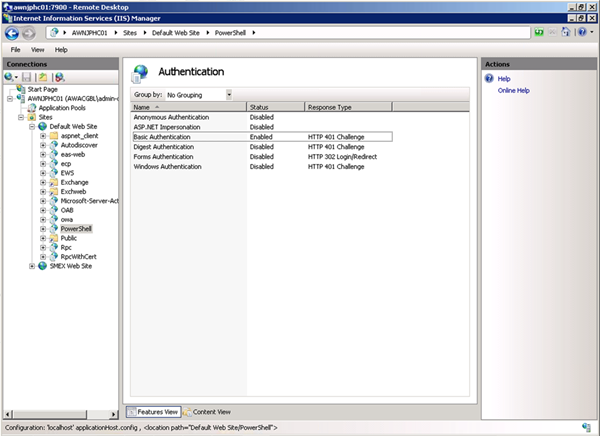Select Exchweb in the Connections tree
This screenshot has width=600, height=436.
tap(73, 192)
